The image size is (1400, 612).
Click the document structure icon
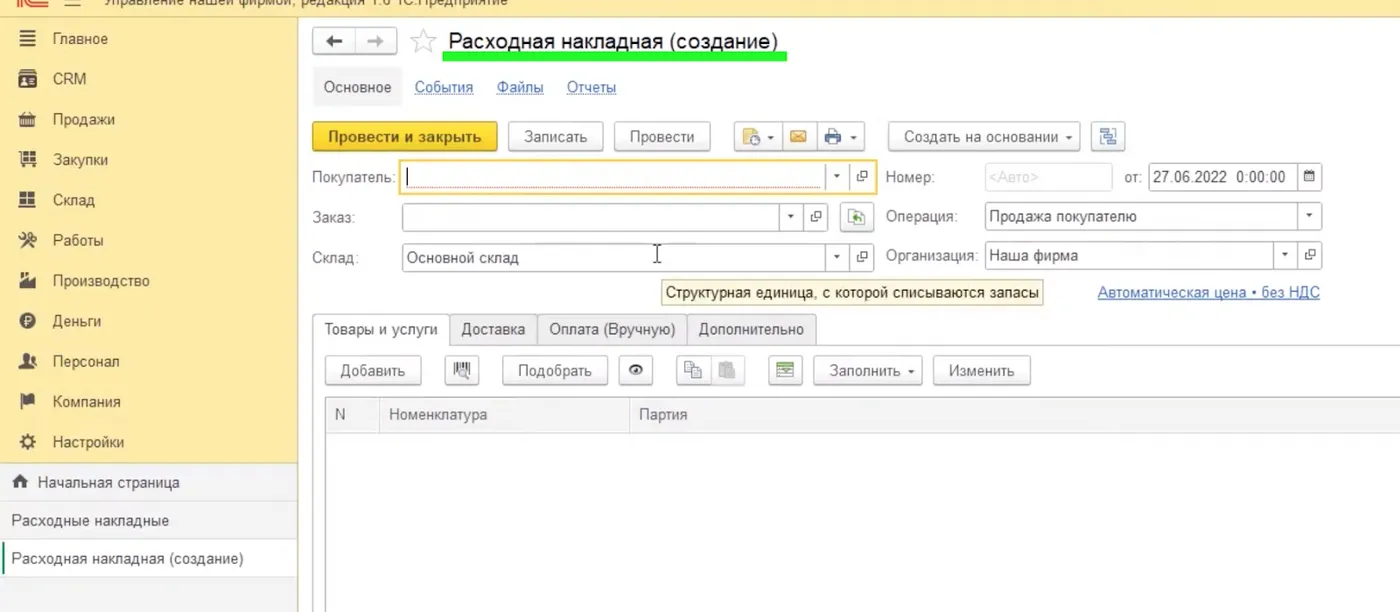(x=1108, y=137)
